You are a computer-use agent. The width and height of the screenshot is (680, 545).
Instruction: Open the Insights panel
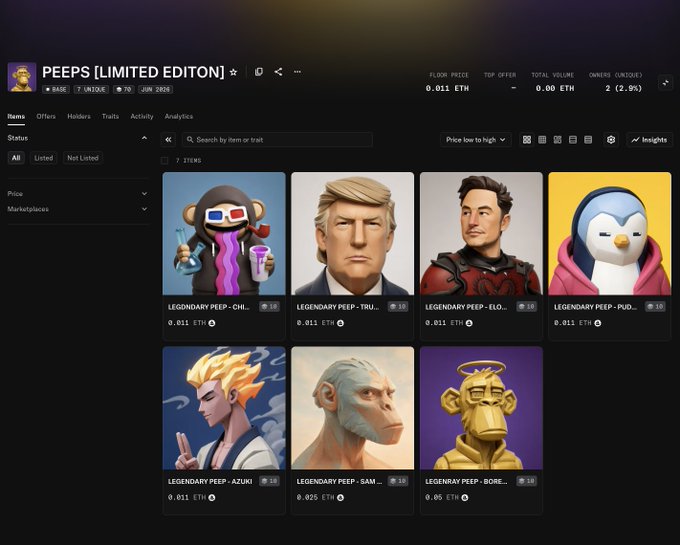(x=649, y=140)
